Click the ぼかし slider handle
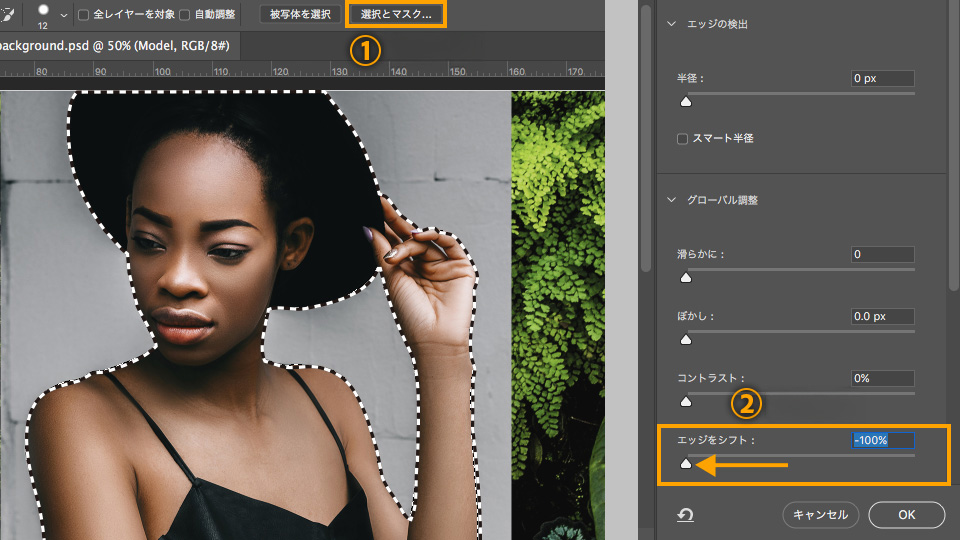The height and width of the screenshot is (540, 960). point(686,339)
